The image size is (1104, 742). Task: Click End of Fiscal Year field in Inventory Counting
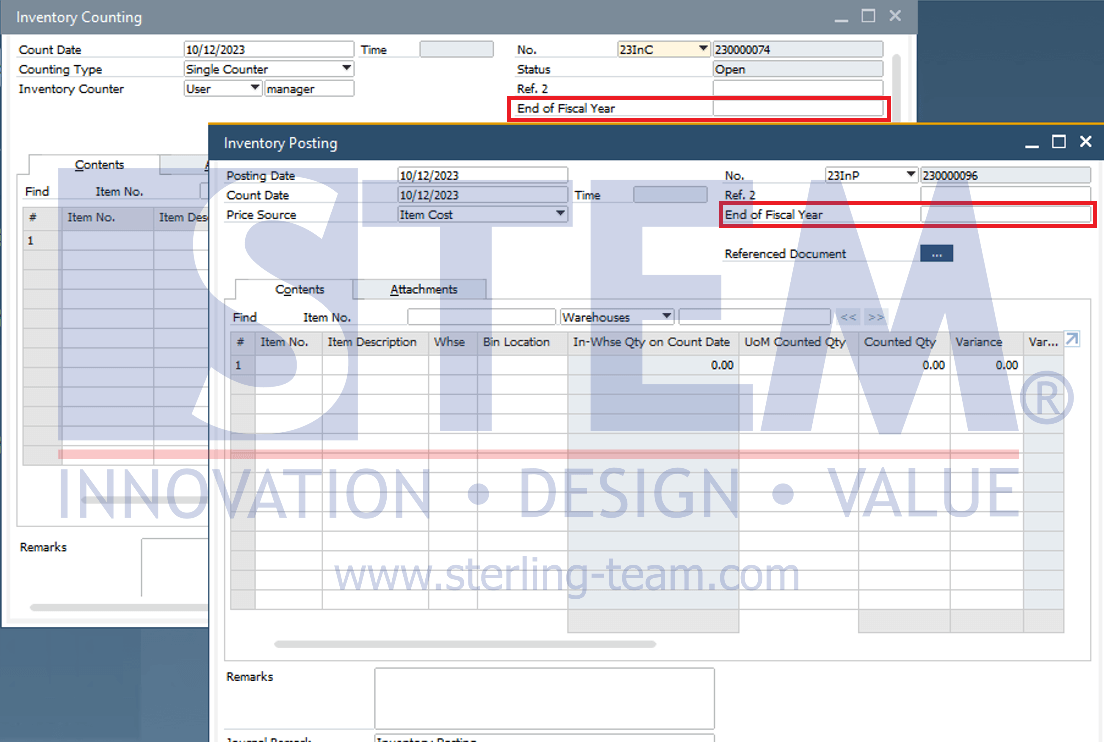pyautogui.click(x=798, y=108)
